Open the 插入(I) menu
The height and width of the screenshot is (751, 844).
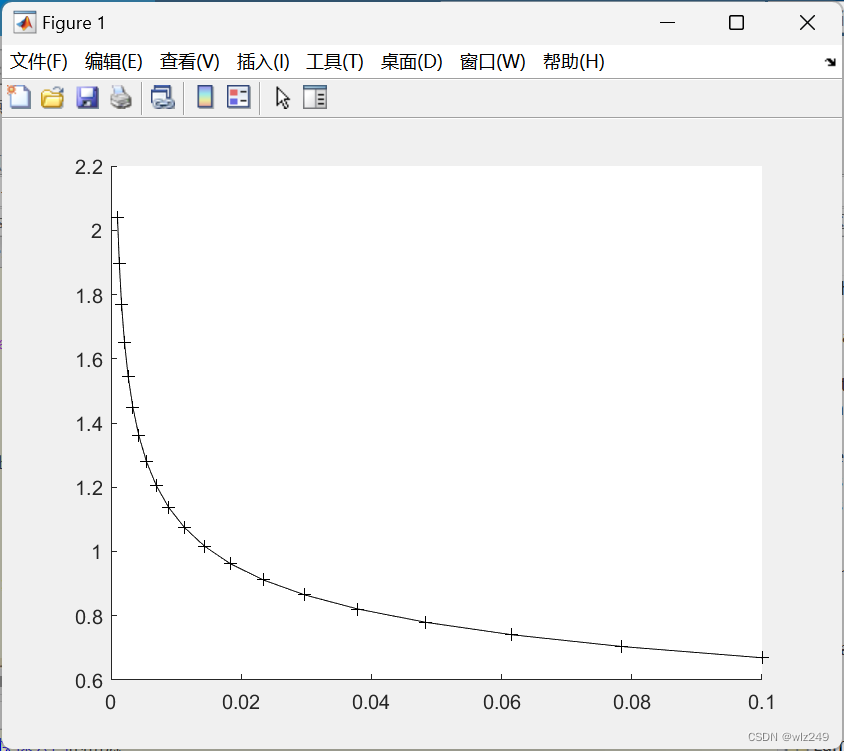point(263,61)
